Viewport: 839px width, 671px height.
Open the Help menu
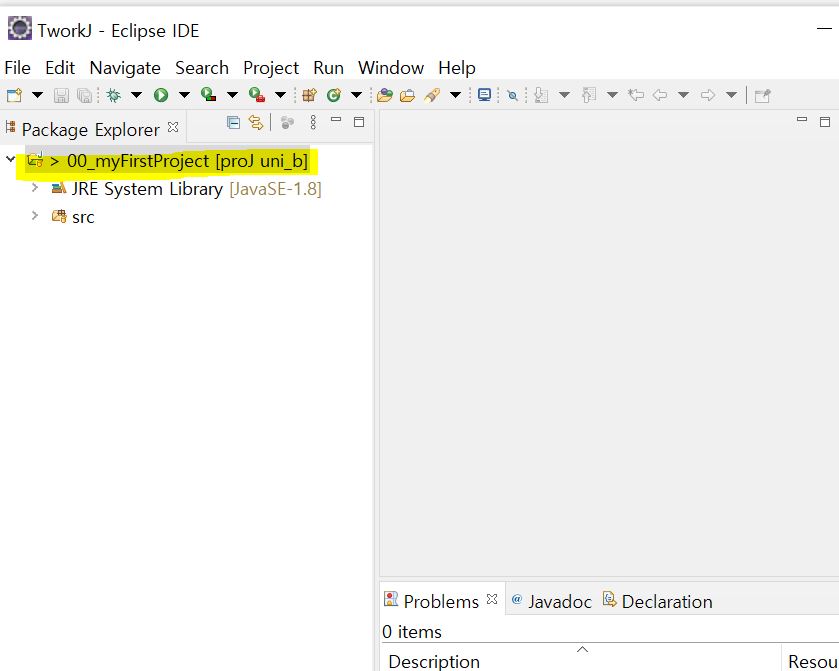tap(456, 68)
